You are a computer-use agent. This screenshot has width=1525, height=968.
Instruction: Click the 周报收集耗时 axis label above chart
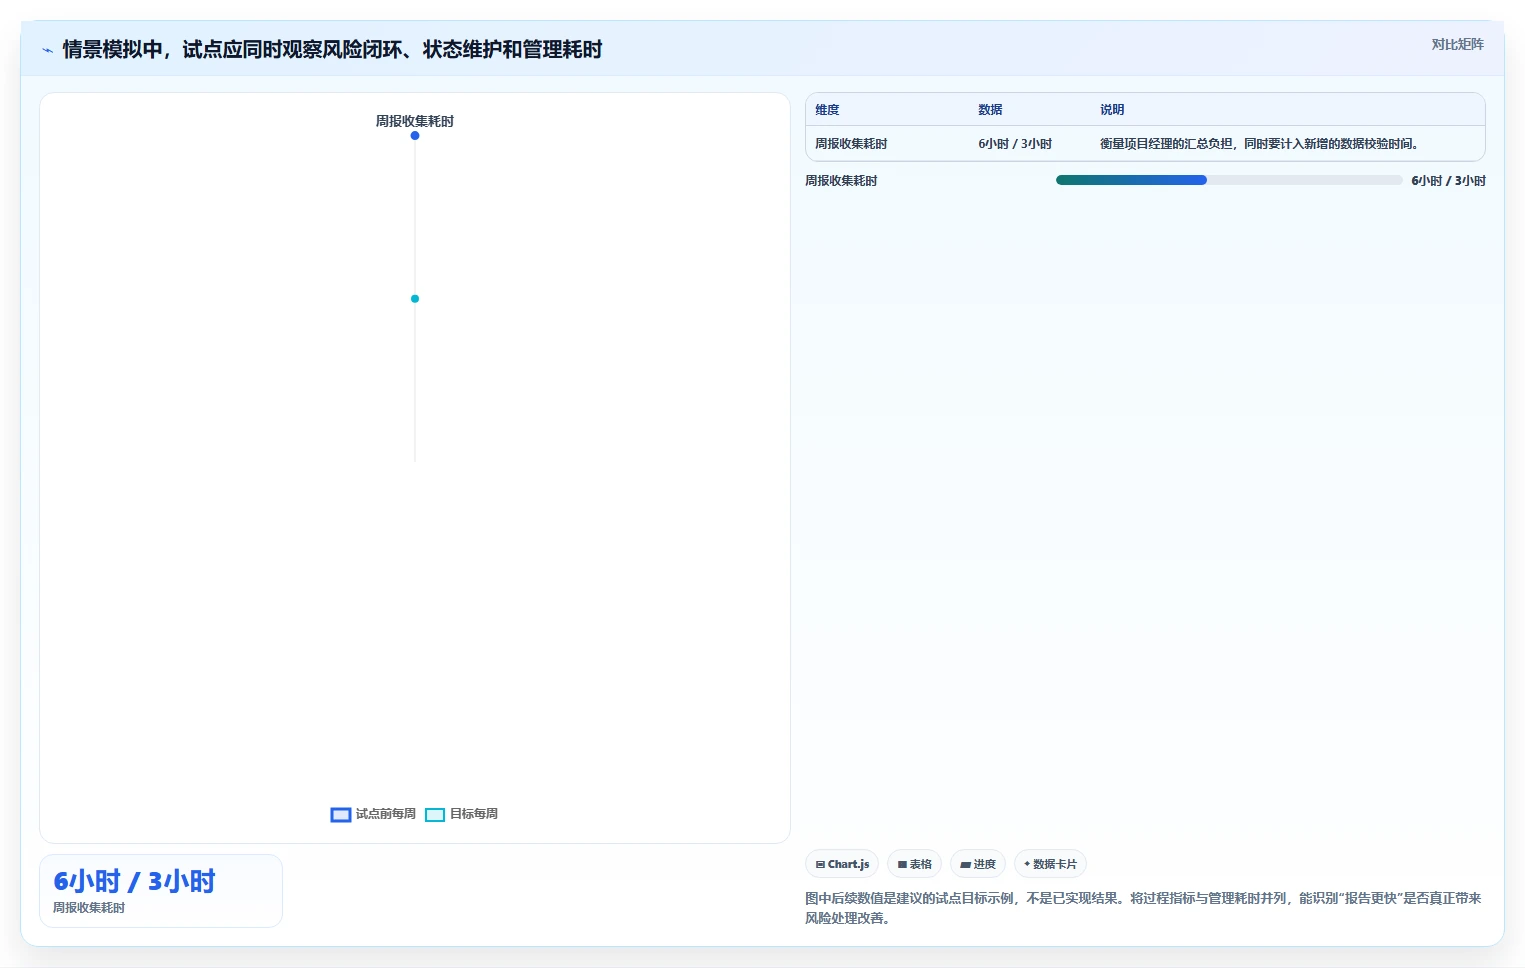pyautogui.click(x=415, y=121)
